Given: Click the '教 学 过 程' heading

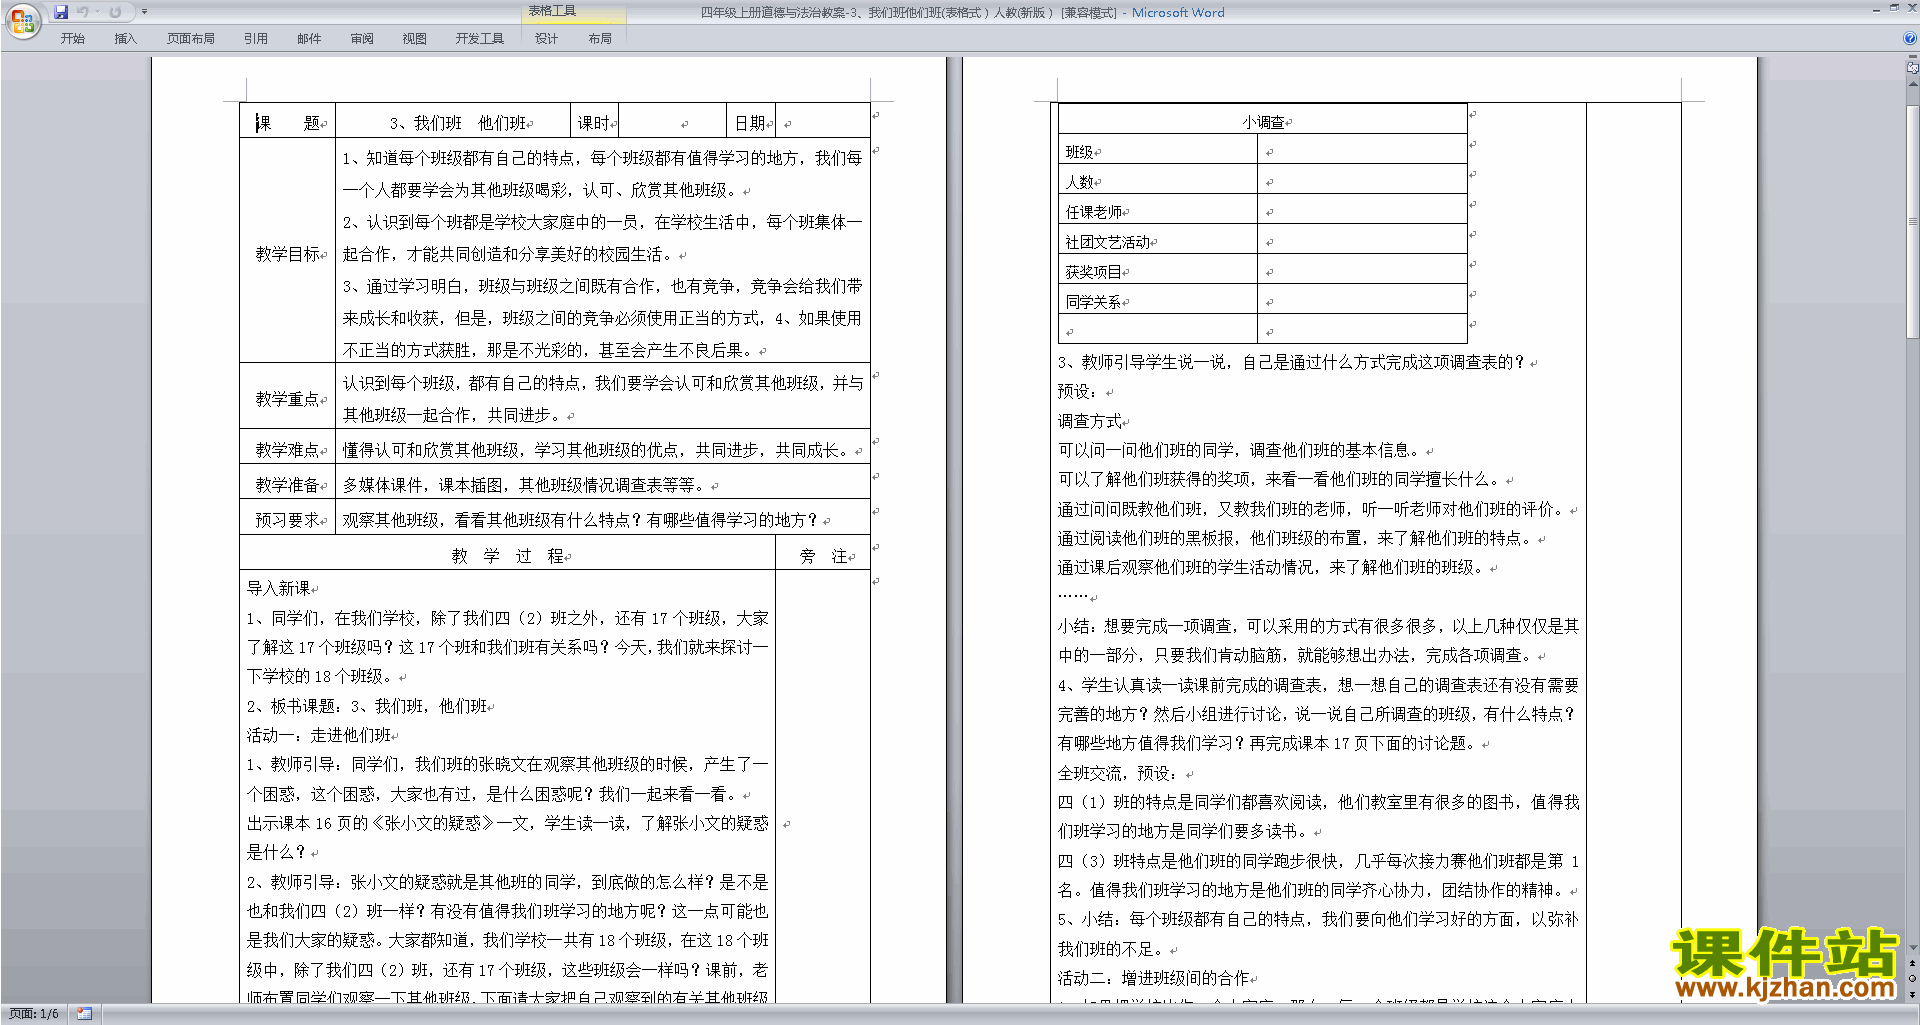Looking at the screenshot, I should point(510,556).
